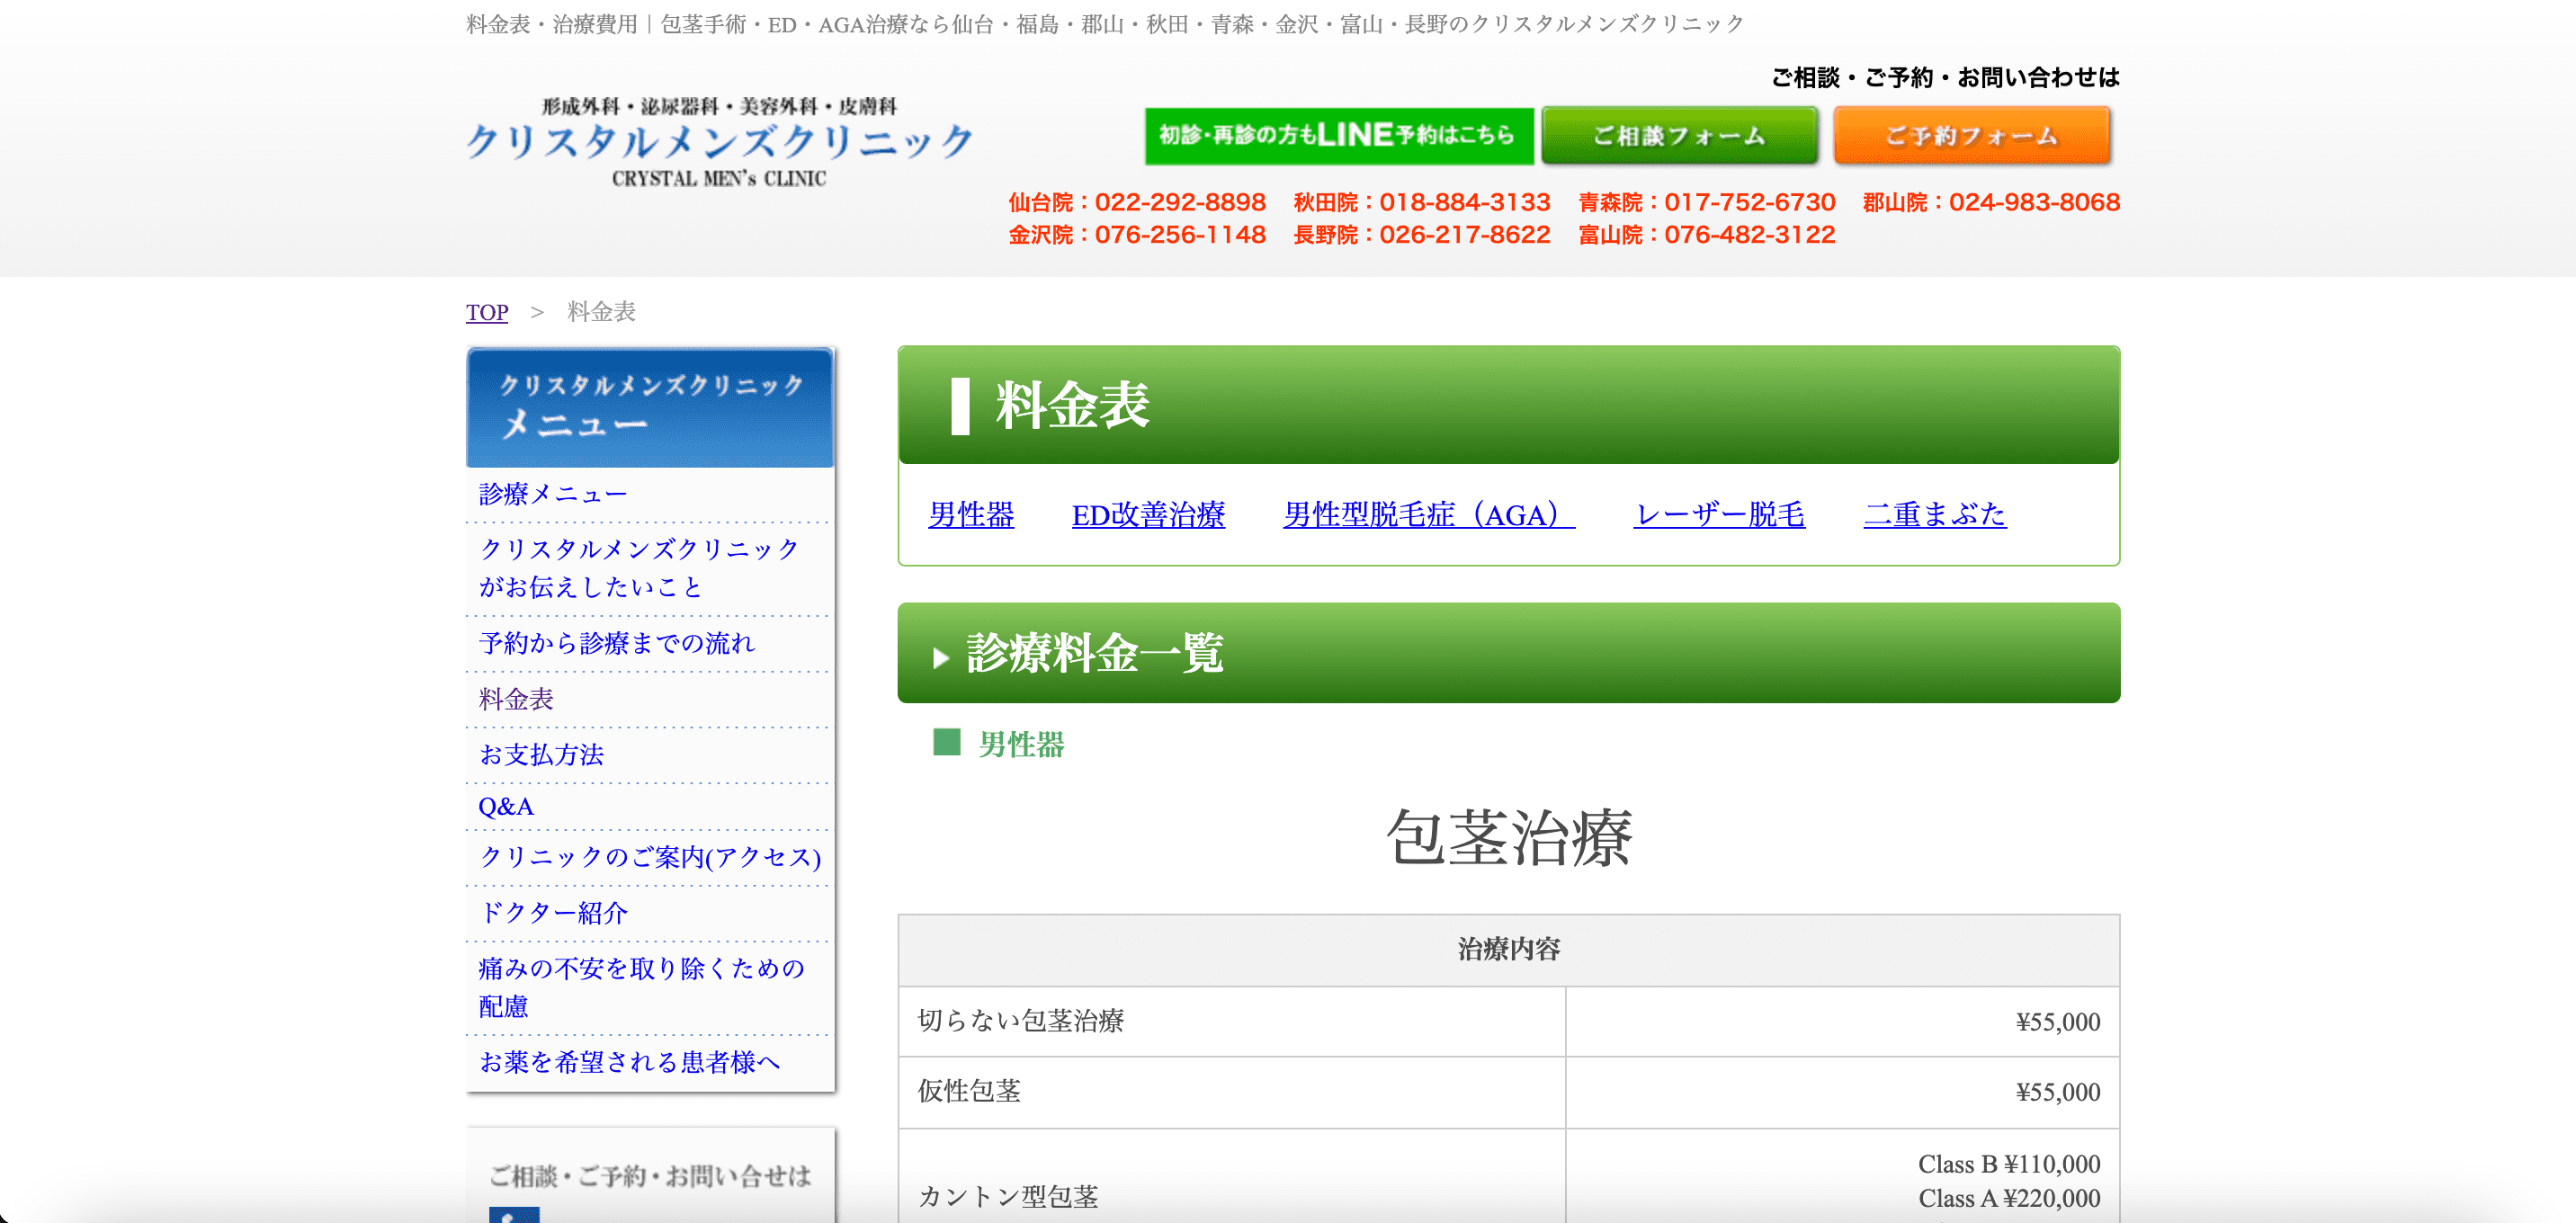Image resolution: width=2576 pixels, height=1223 pixels.
Task: Open Q&A sidebar link
Action: coord(505,806)
